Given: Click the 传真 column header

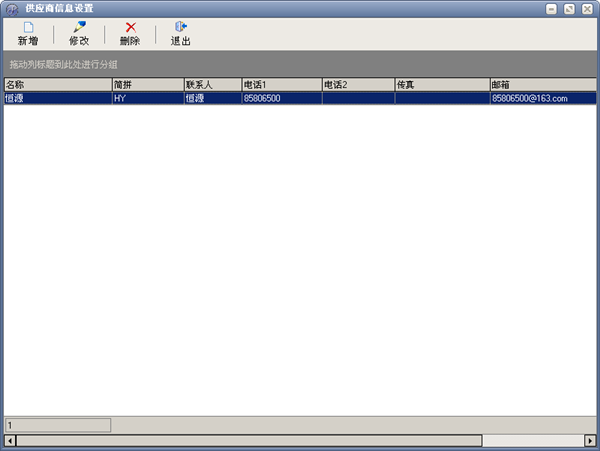Looking at the screenshot, I should pos(441,85).
